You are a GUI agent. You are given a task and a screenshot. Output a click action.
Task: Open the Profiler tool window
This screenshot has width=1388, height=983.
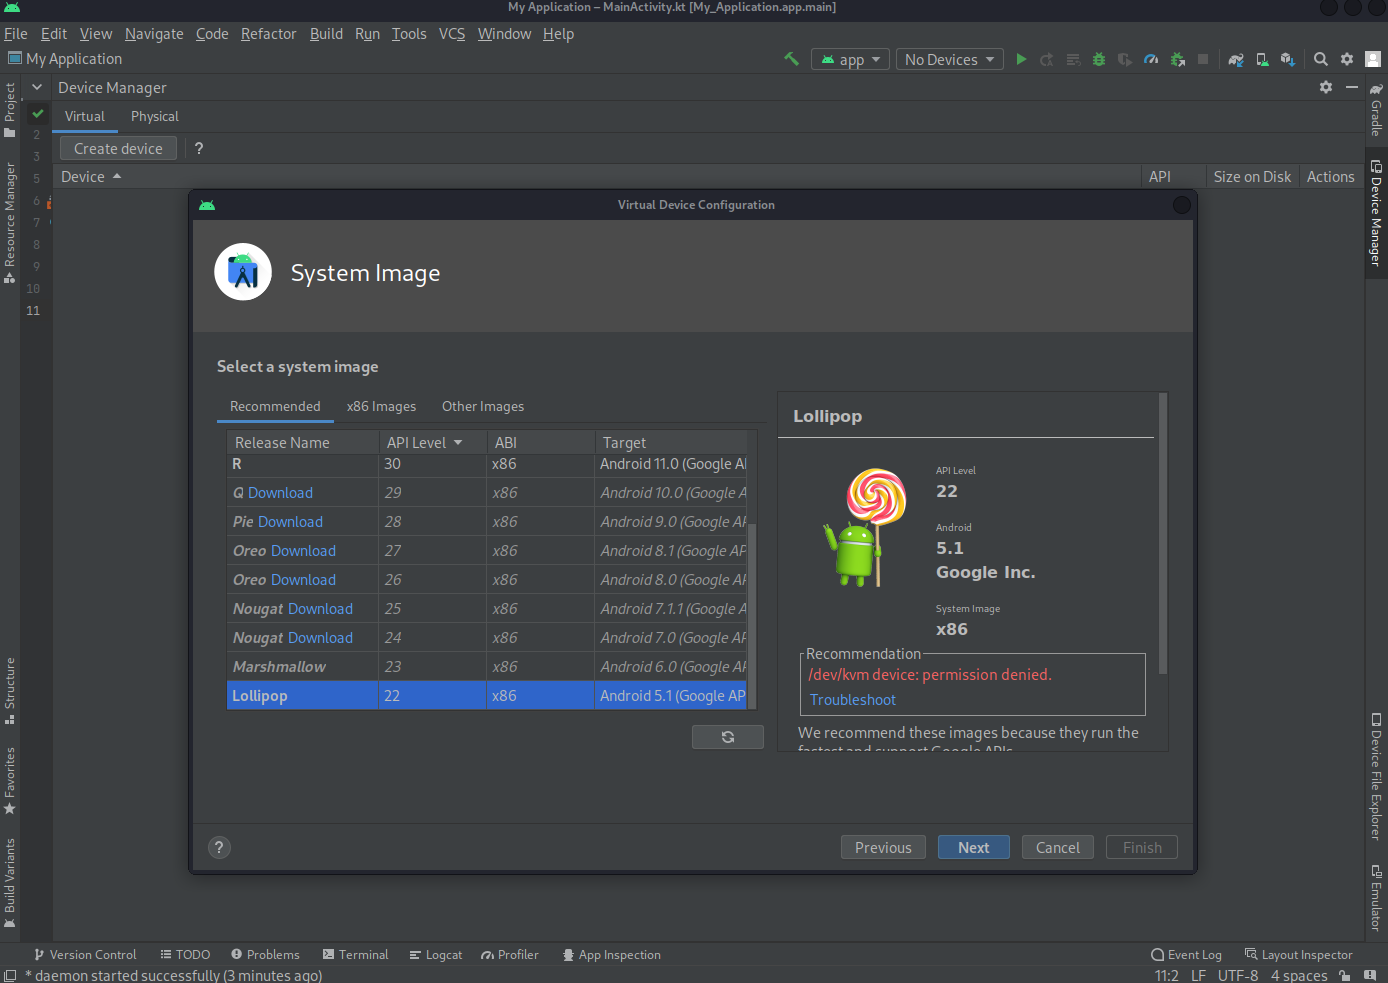click(x=509, y=955)
